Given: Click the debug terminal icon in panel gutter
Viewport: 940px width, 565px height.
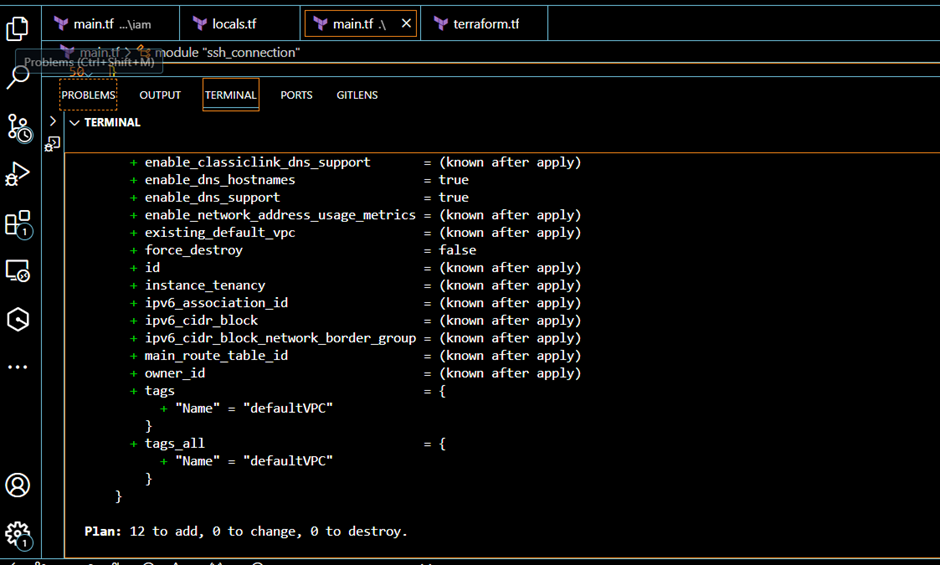Looking at the screenshot, I should pyautogui.click(x=53, y=144).
